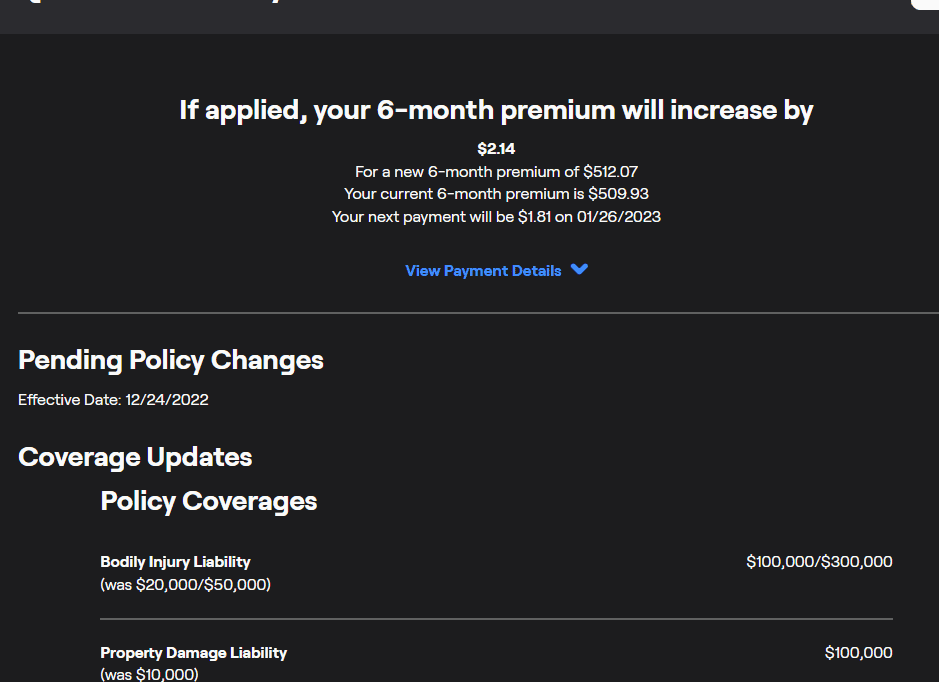Click 'Your current 6-month premium is $509.93'
The width and height of the screenshot is (939, 682).
tap(496, 194)
